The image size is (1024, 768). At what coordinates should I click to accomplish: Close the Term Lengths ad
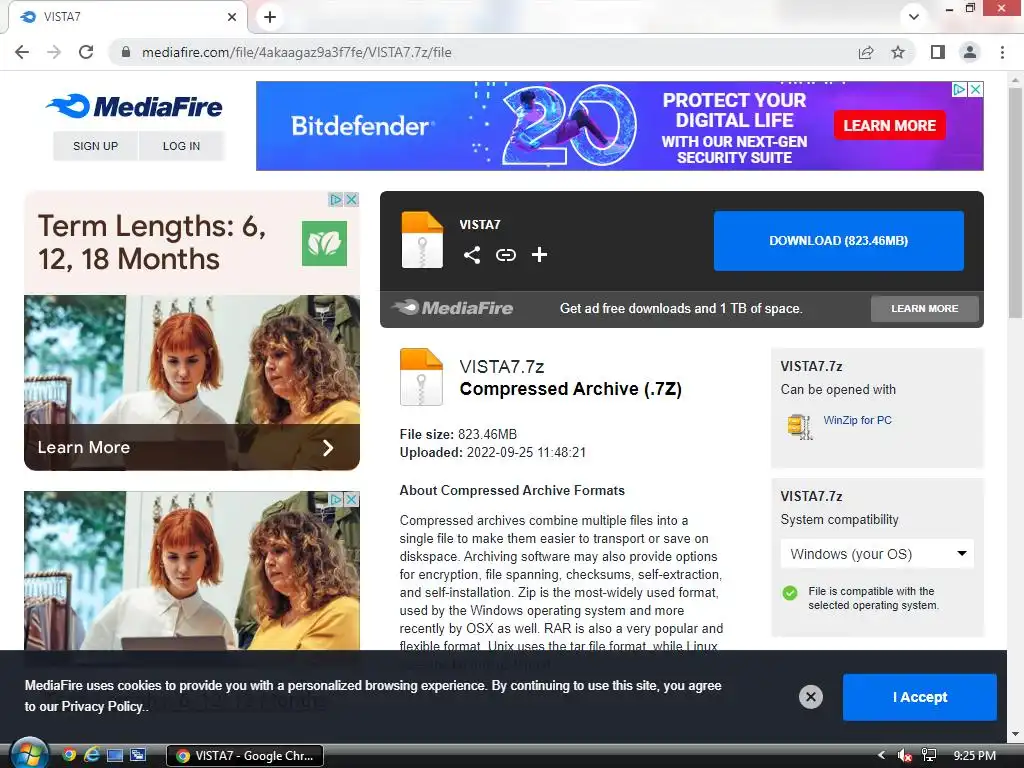[351, 199]
